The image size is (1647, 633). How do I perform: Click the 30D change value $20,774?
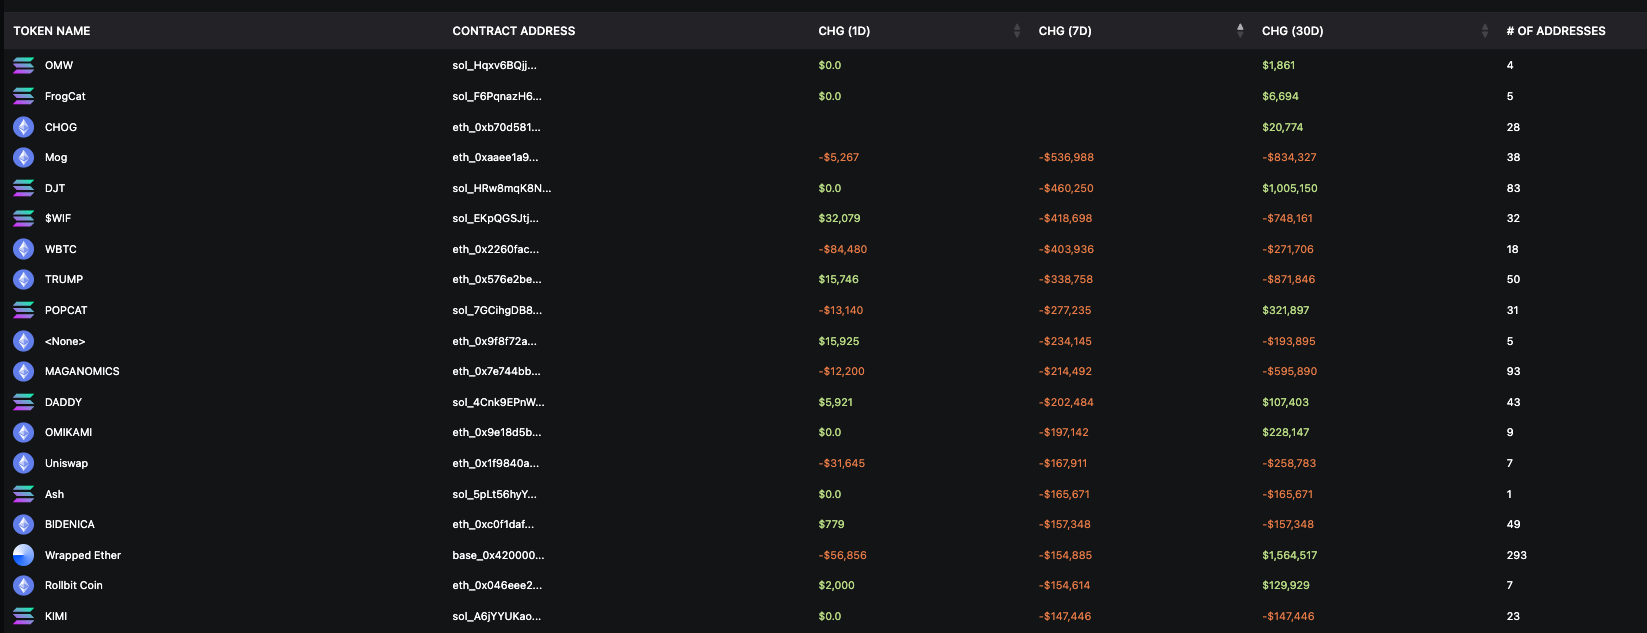point(1283,127)
